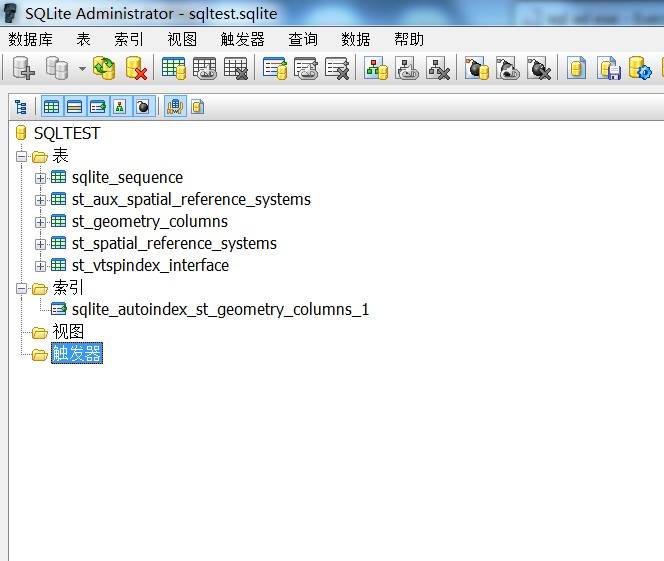Click the delete table toolbar icon
The image size is (664, 561).
[x=235, y=68]
